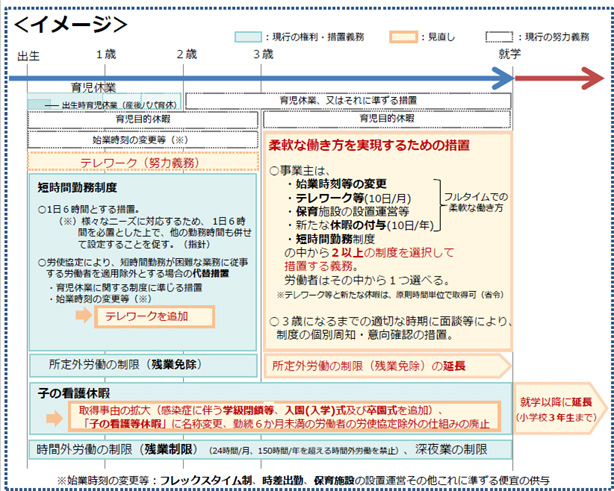614x491 pixels.
Task: Click the 代替措置 bold text
Action: pyautogui.click(x=211, y=273)
